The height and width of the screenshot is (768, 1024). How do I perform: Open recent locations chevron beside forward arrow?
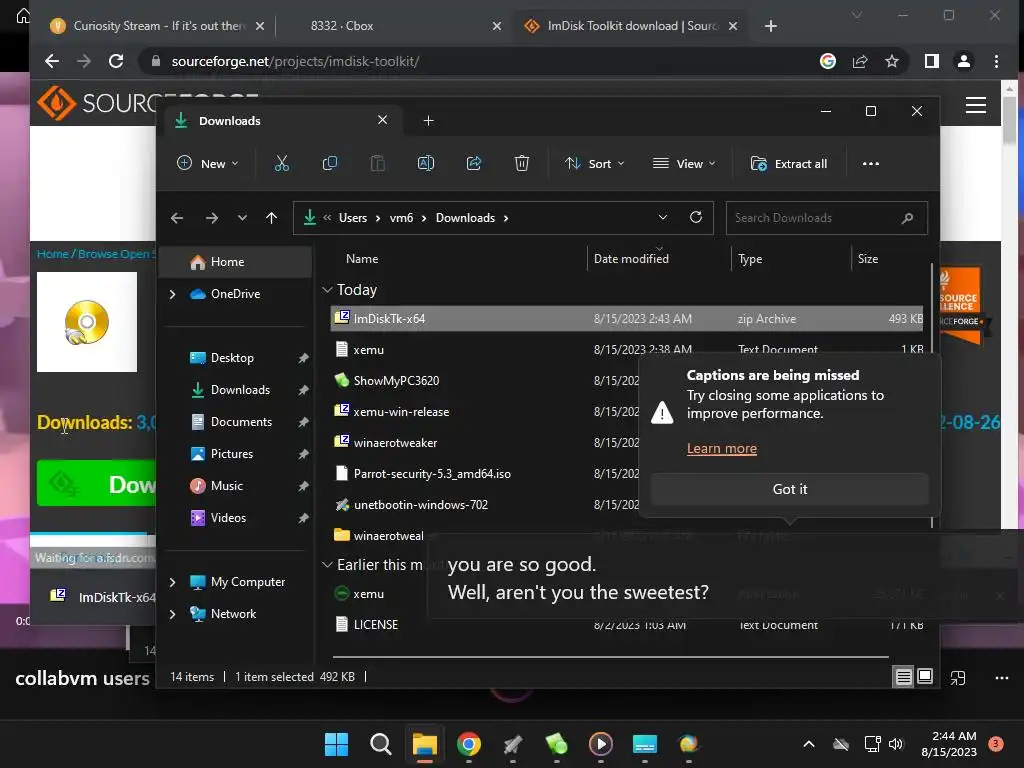[242, 218]
